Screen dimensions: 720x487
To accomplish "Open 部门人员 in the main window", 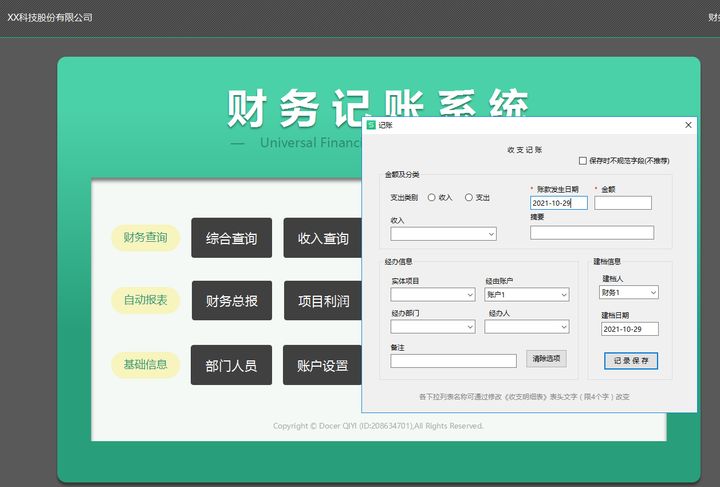I will 231,365.
